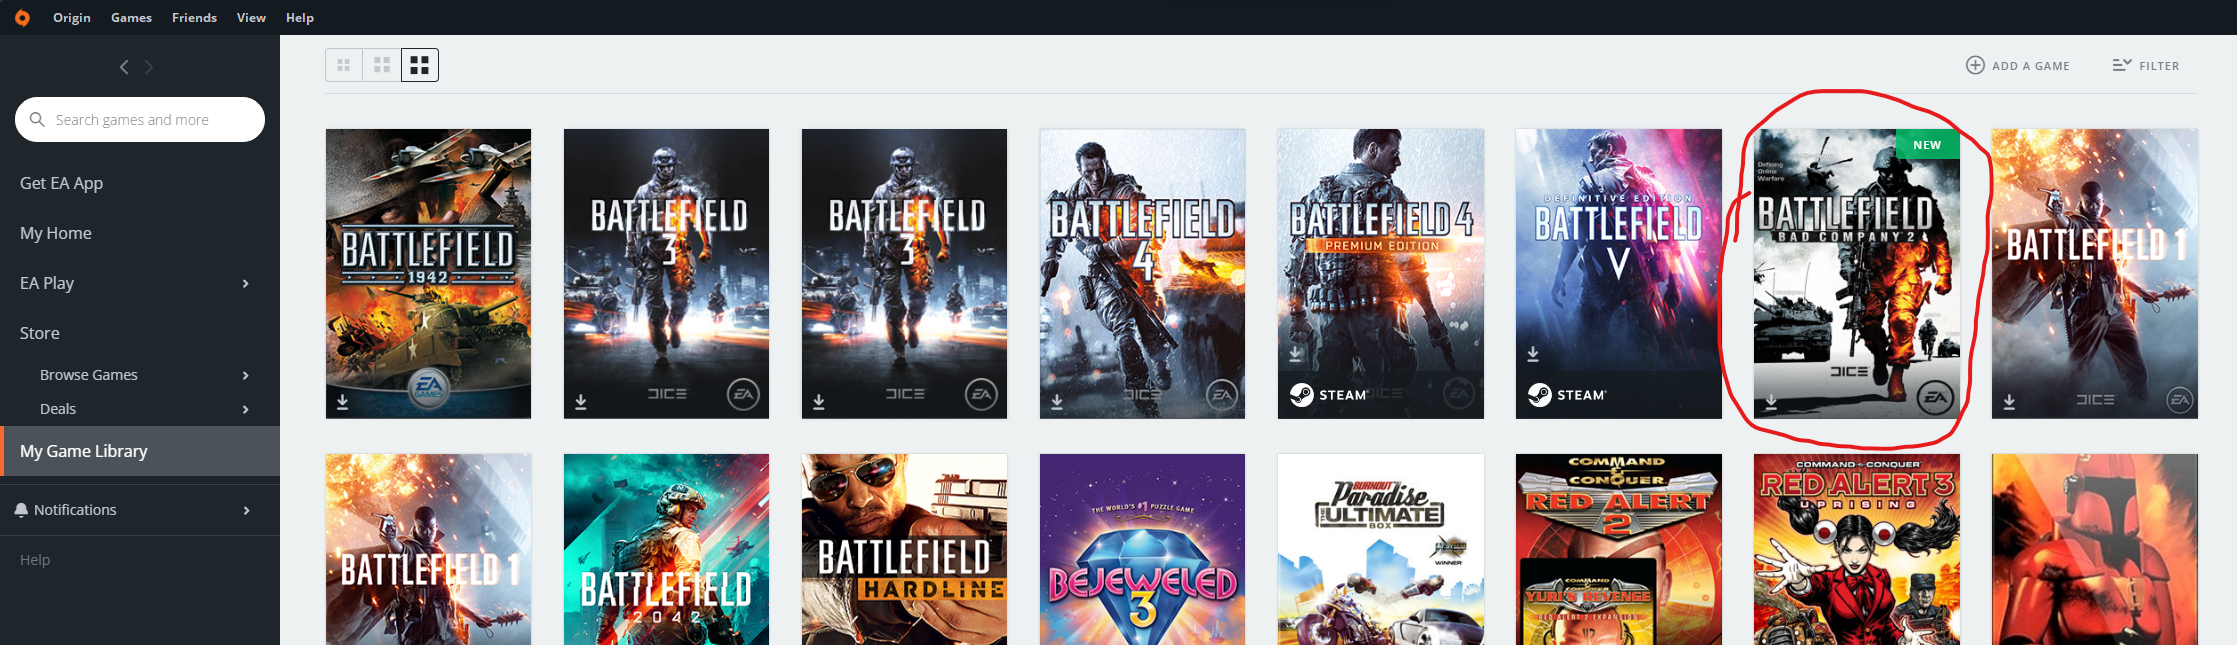Click Add a Game button
Image resolution: width=2237 pixels, height=645 pixels.
(x=2018, y=66)
